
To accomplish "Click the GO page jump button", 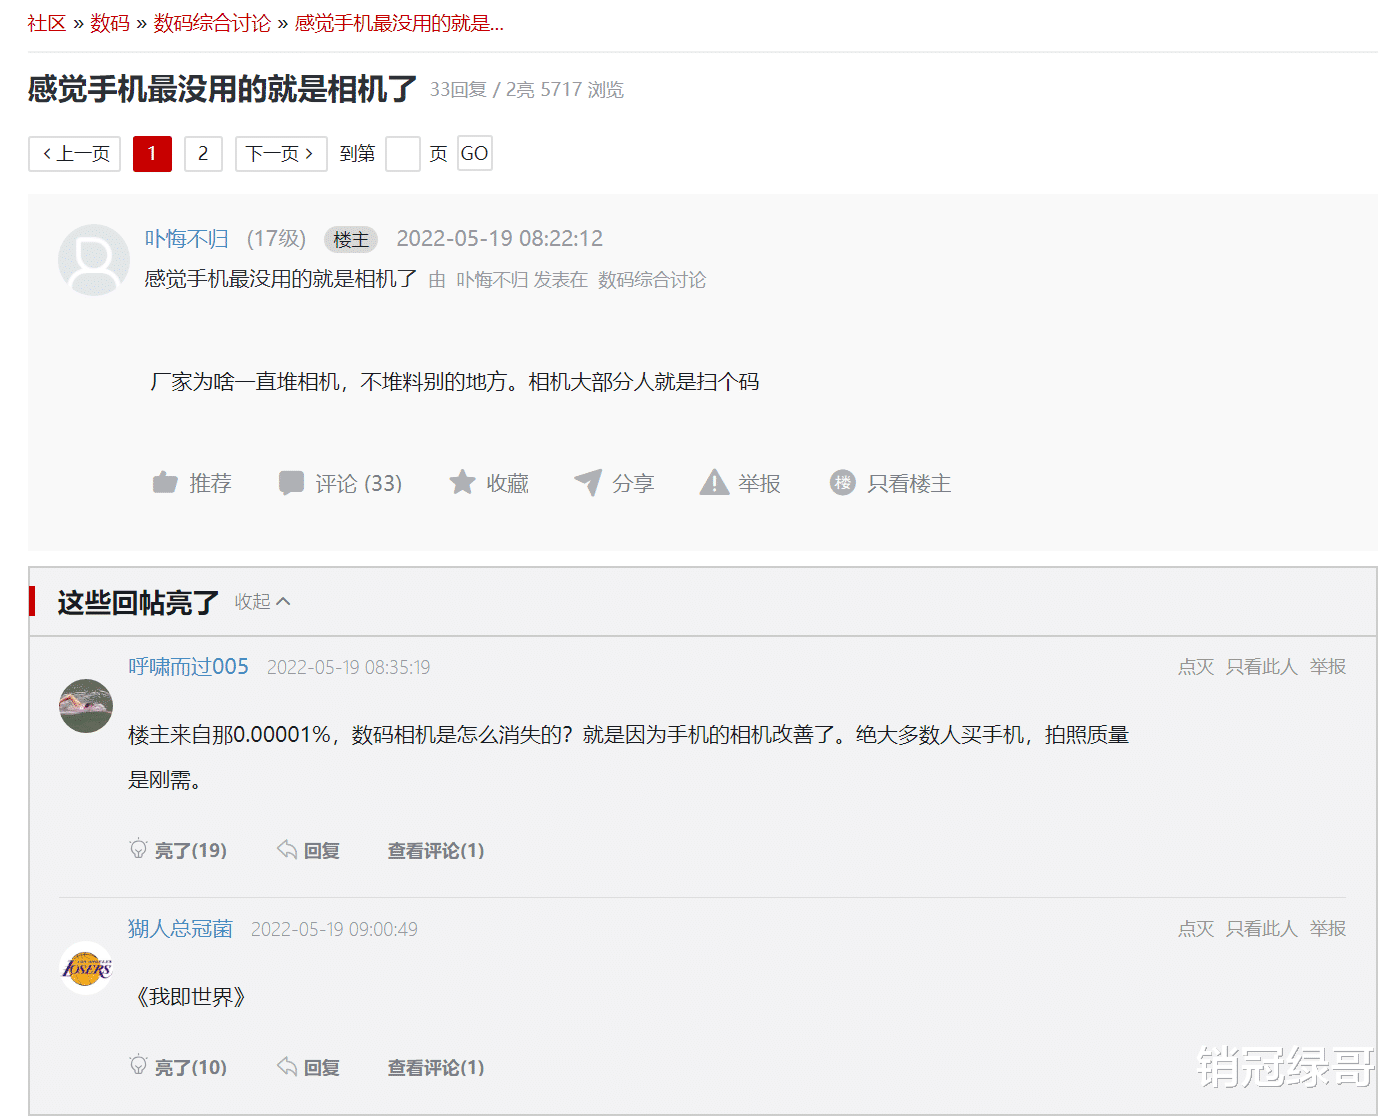I will point(474,153).
